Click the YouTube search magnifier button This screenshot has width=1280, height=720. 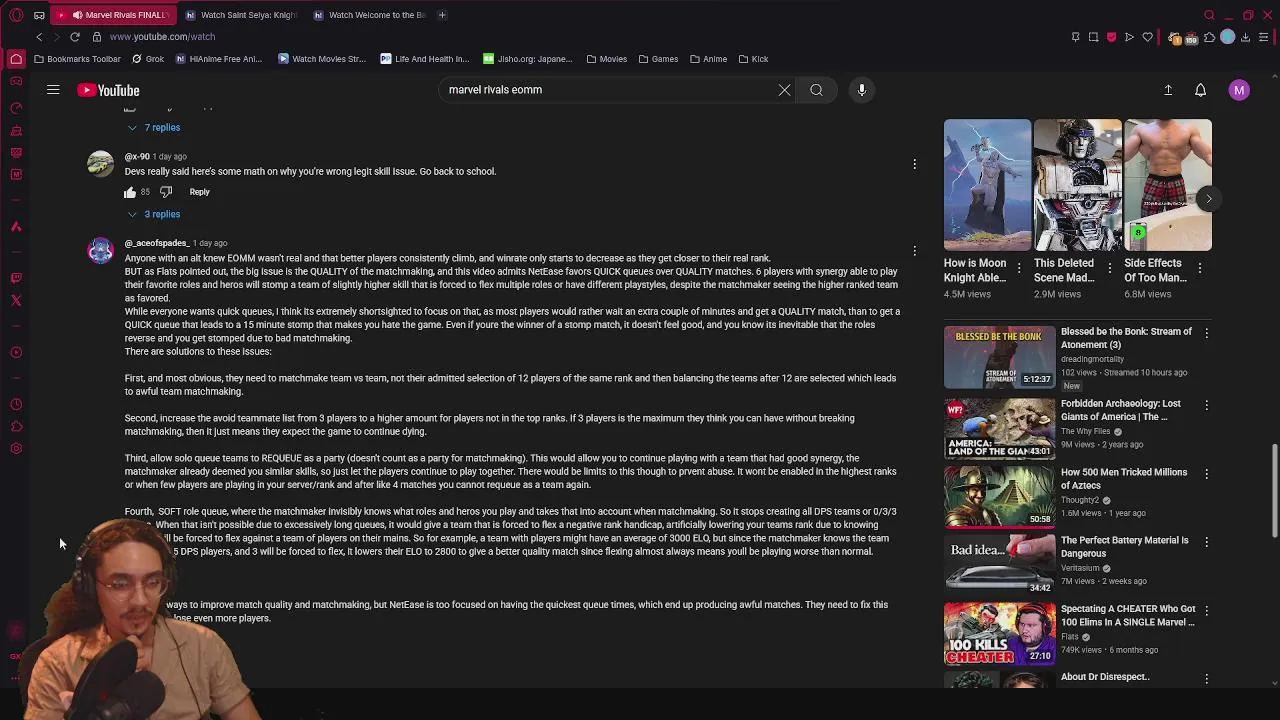tap(816, 90)
